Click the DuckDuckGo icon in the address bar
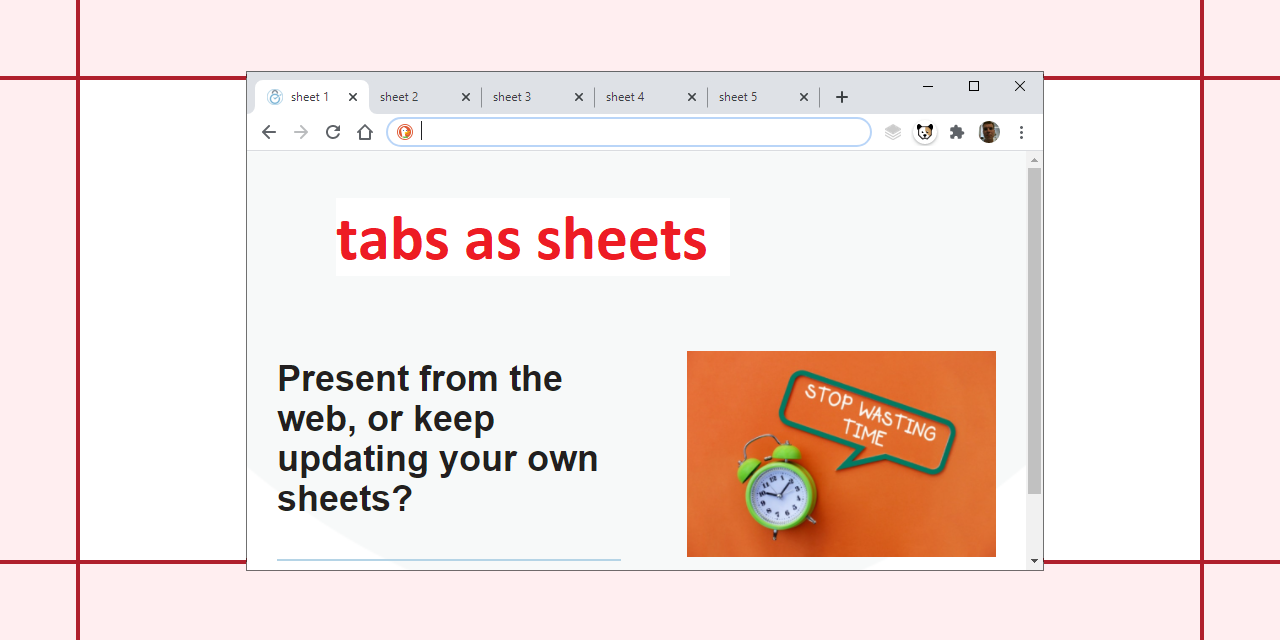Viewport: 1280px width, 640px height. 404,131
